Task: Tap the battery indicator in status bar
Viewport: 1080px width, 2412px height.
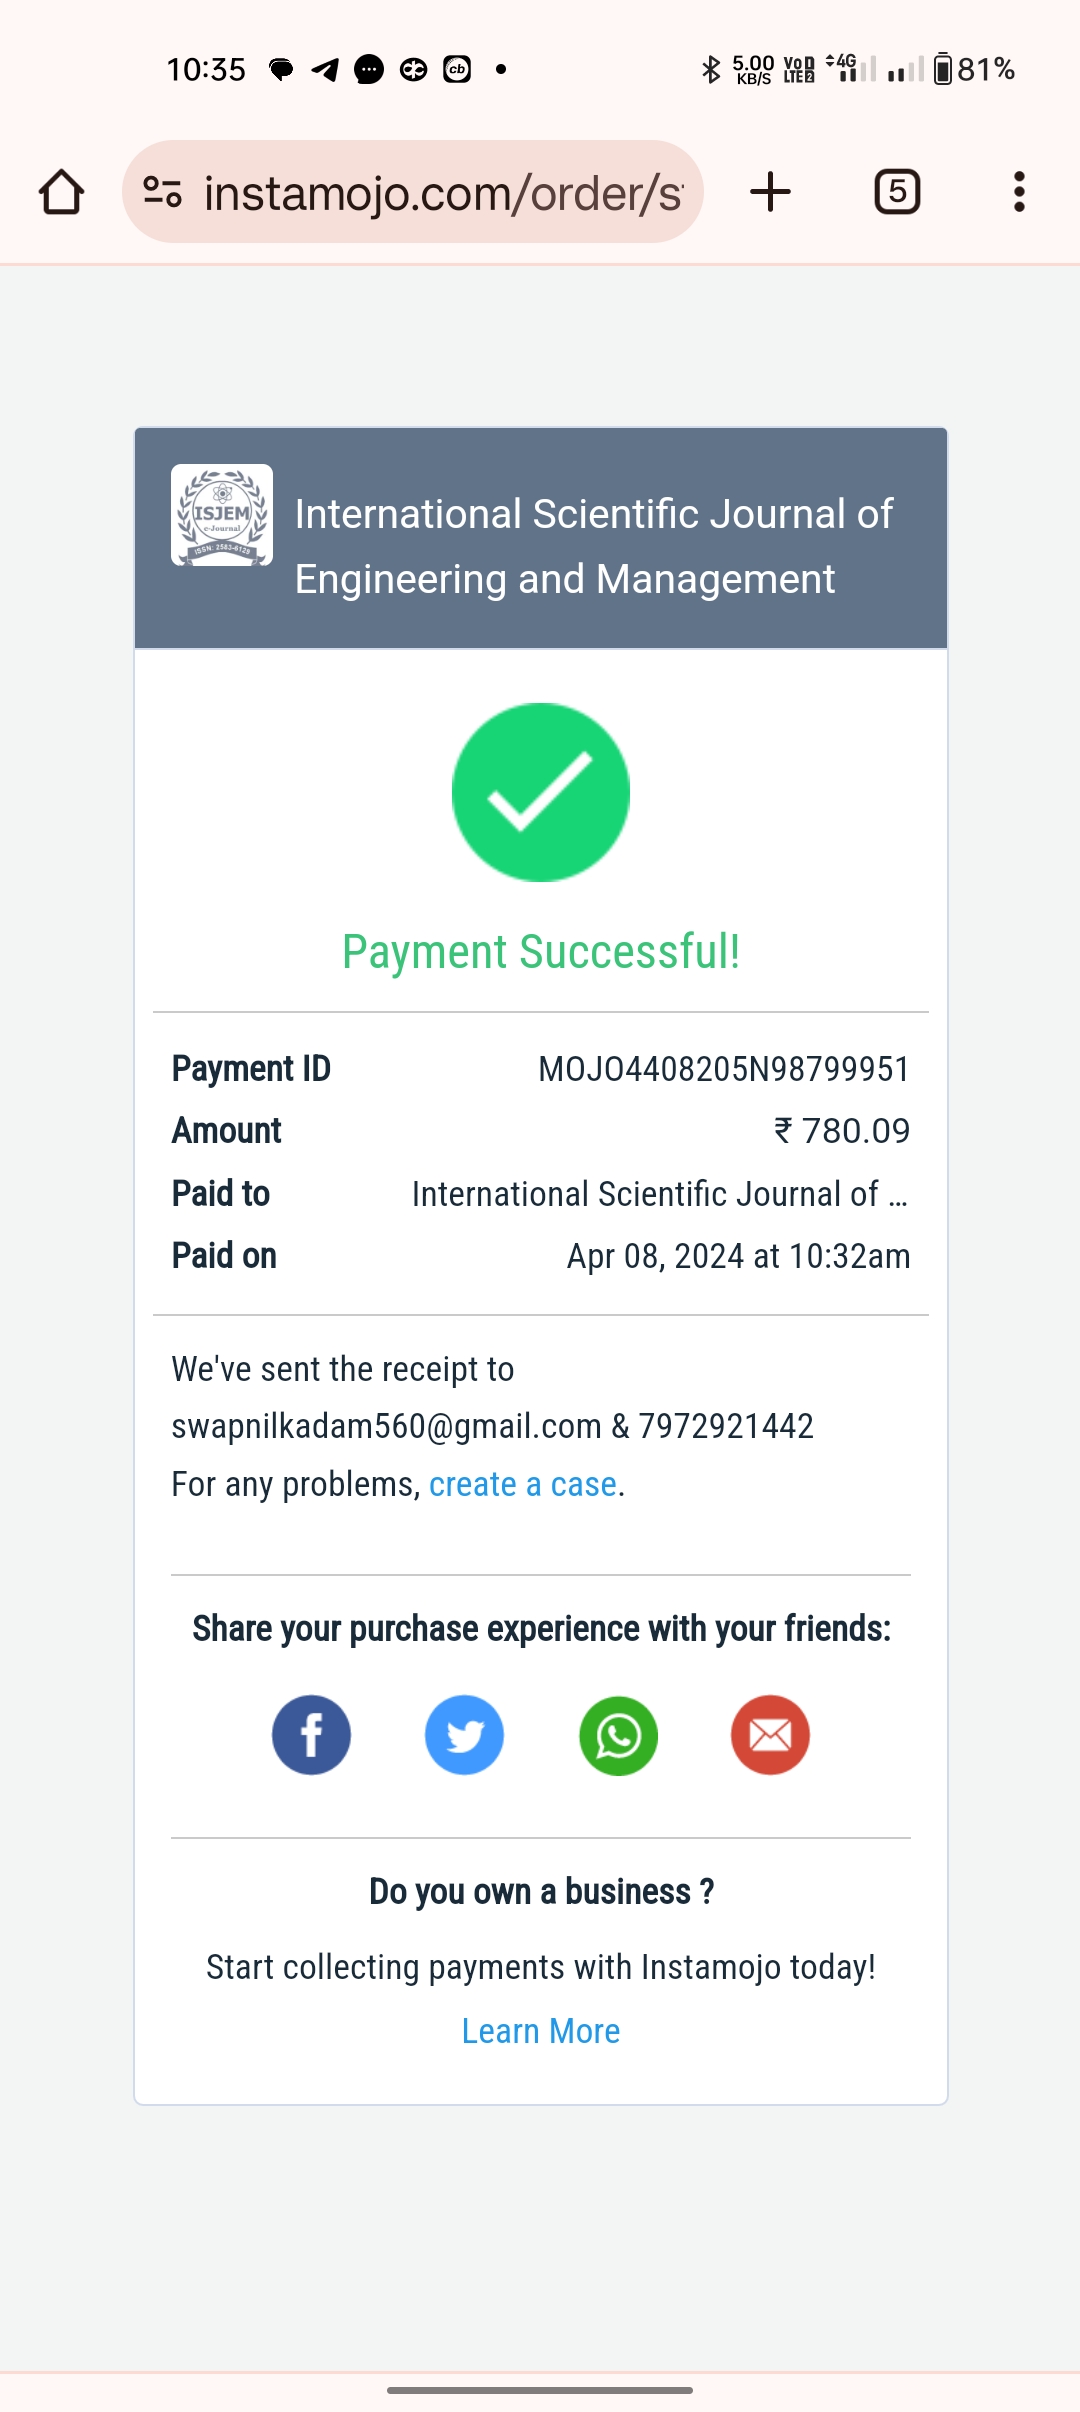Action: pos(943,69)
